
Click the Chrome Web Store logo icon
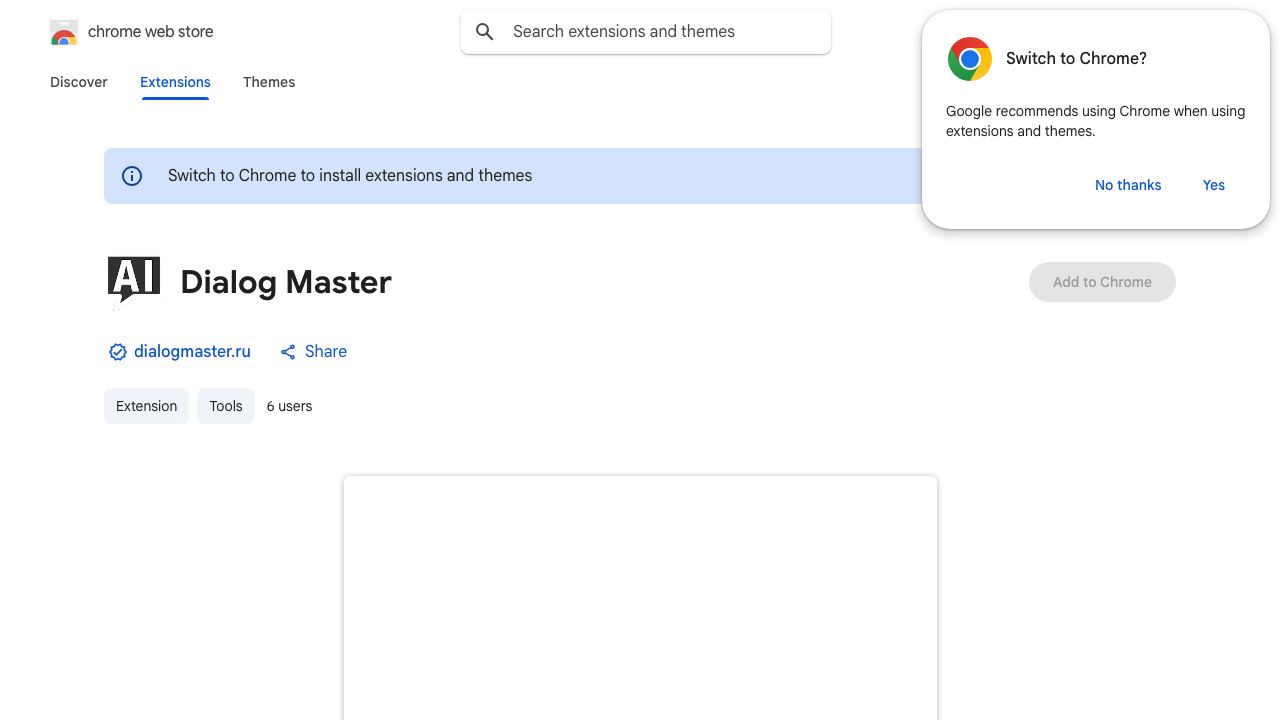pyautogui.click(x=64, y=32)
